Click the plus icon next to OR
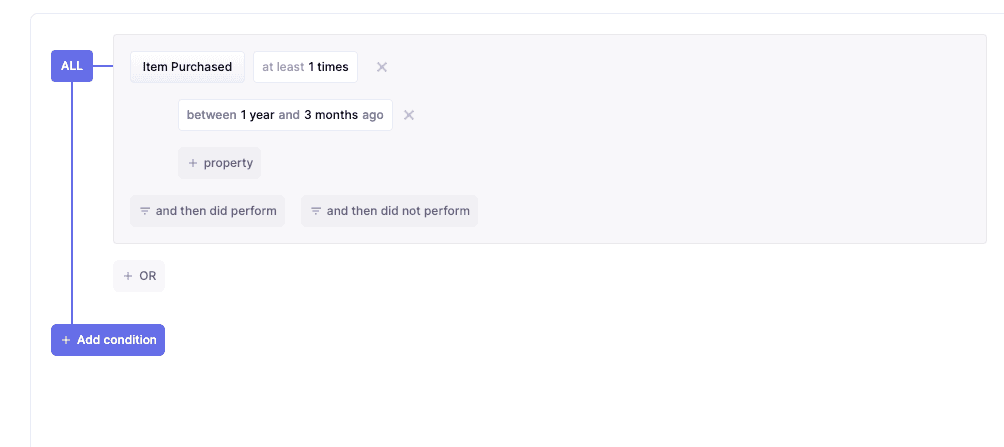1004x447 pixels. 128,276
